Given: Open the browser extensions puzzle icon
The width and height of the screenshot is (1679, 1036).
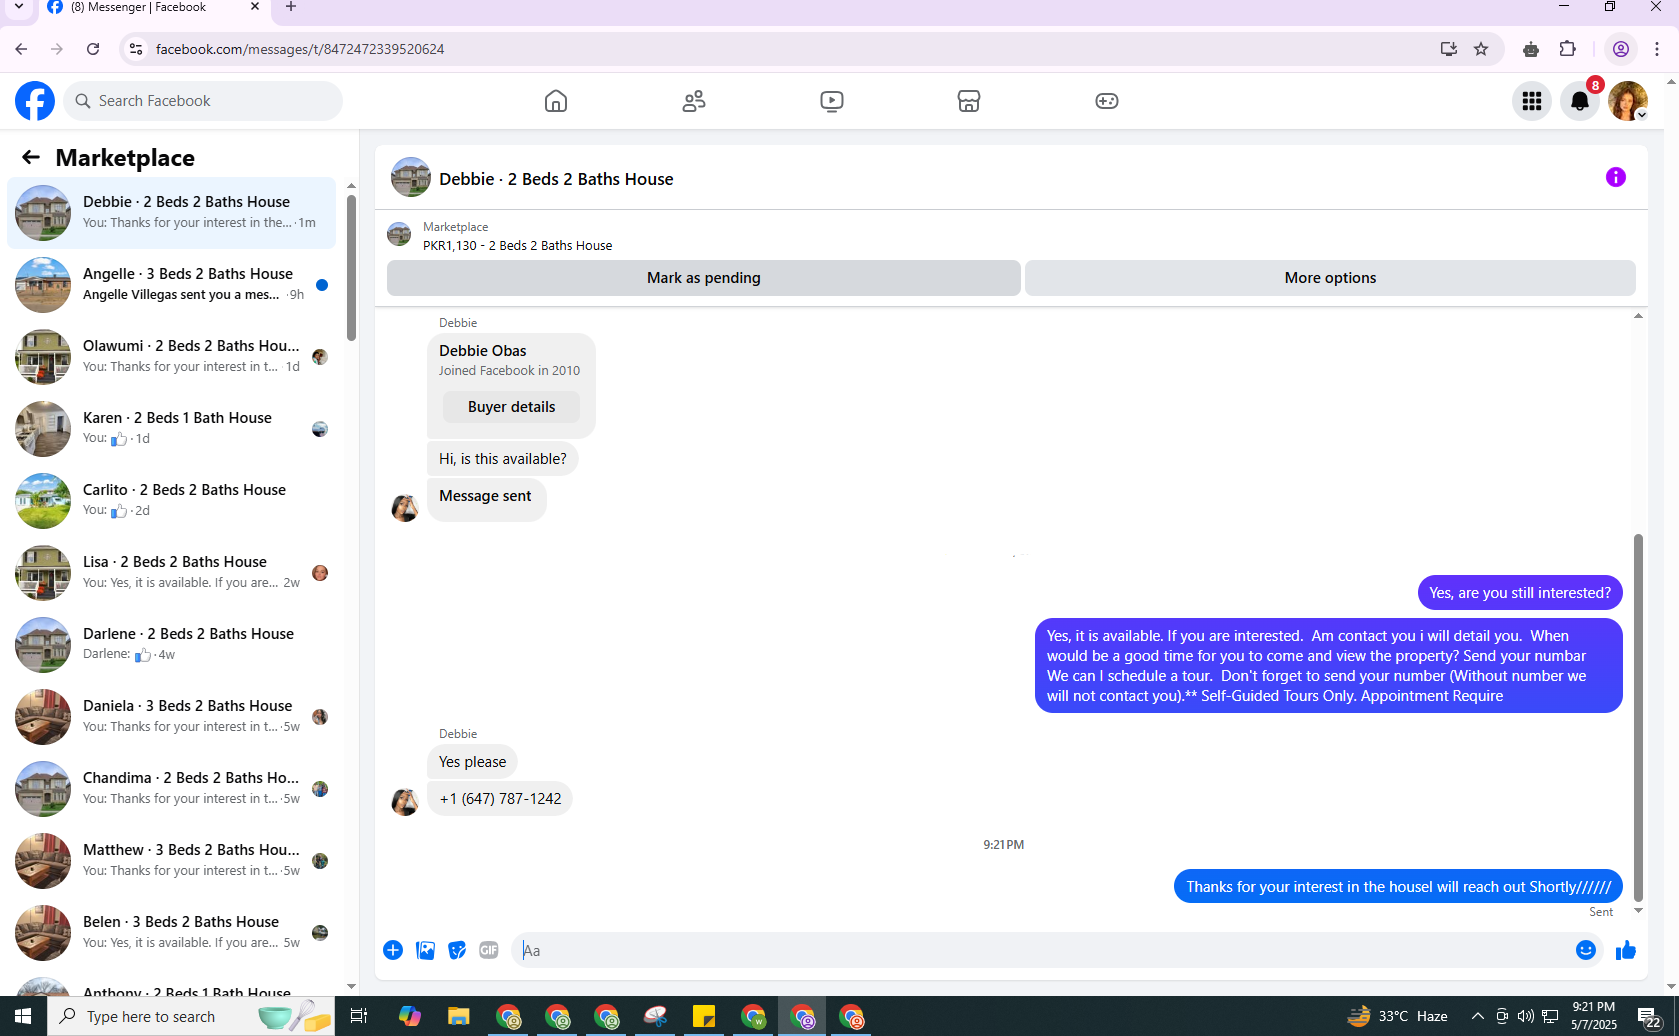Looking at the screenshot, I should 1568,49.
